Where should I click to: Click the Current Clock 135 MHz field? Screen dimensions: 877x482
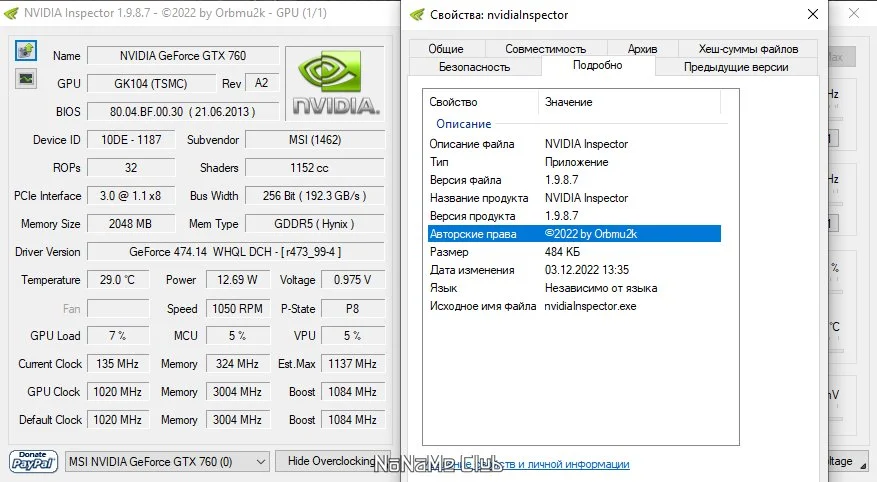[118, 363]
